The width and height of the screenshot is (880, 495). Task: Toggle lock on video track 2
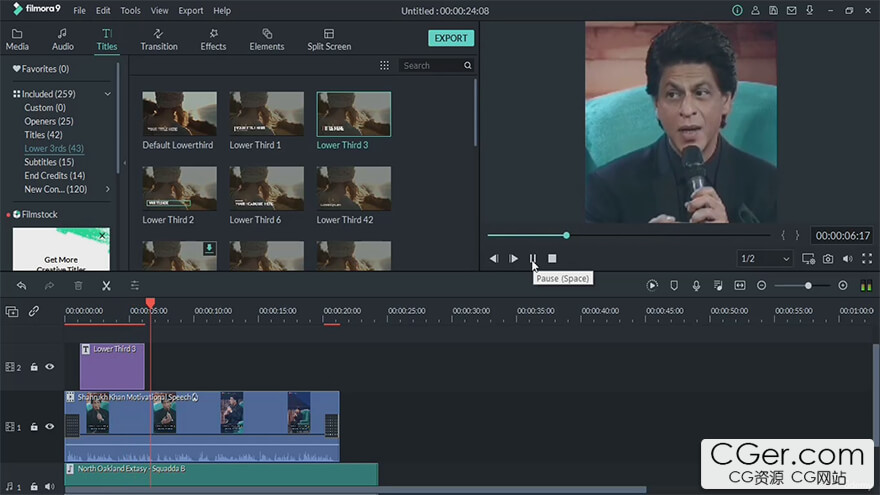point(34,367)
